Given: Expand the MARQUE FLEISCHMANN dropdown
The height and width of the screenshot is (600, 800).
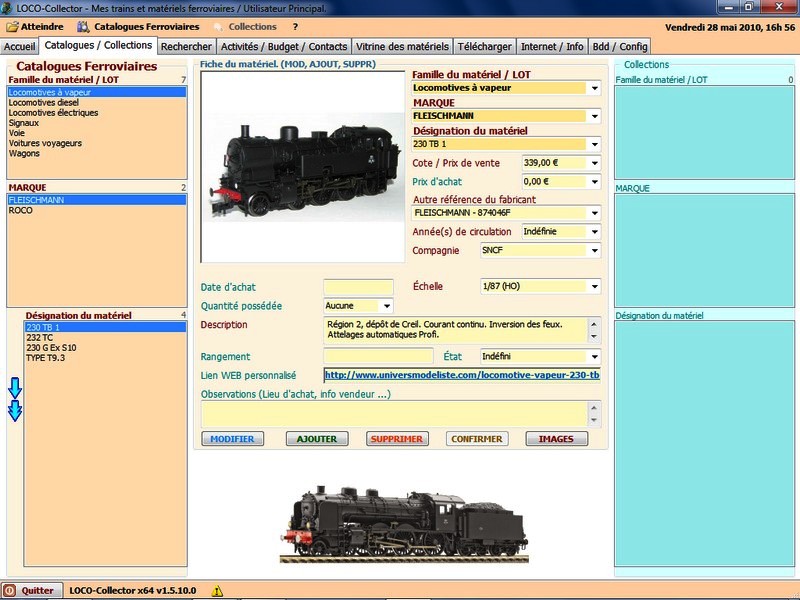Looking at the screenshot, I should 594,116.
